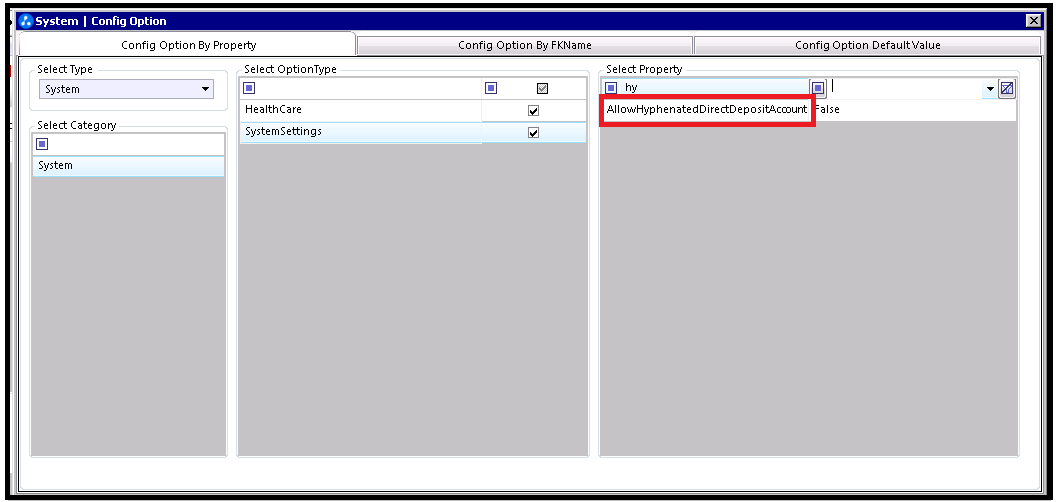Open the Config Option Default Value tab
This screenshot has height=502, width=1056.
(867, 45)
